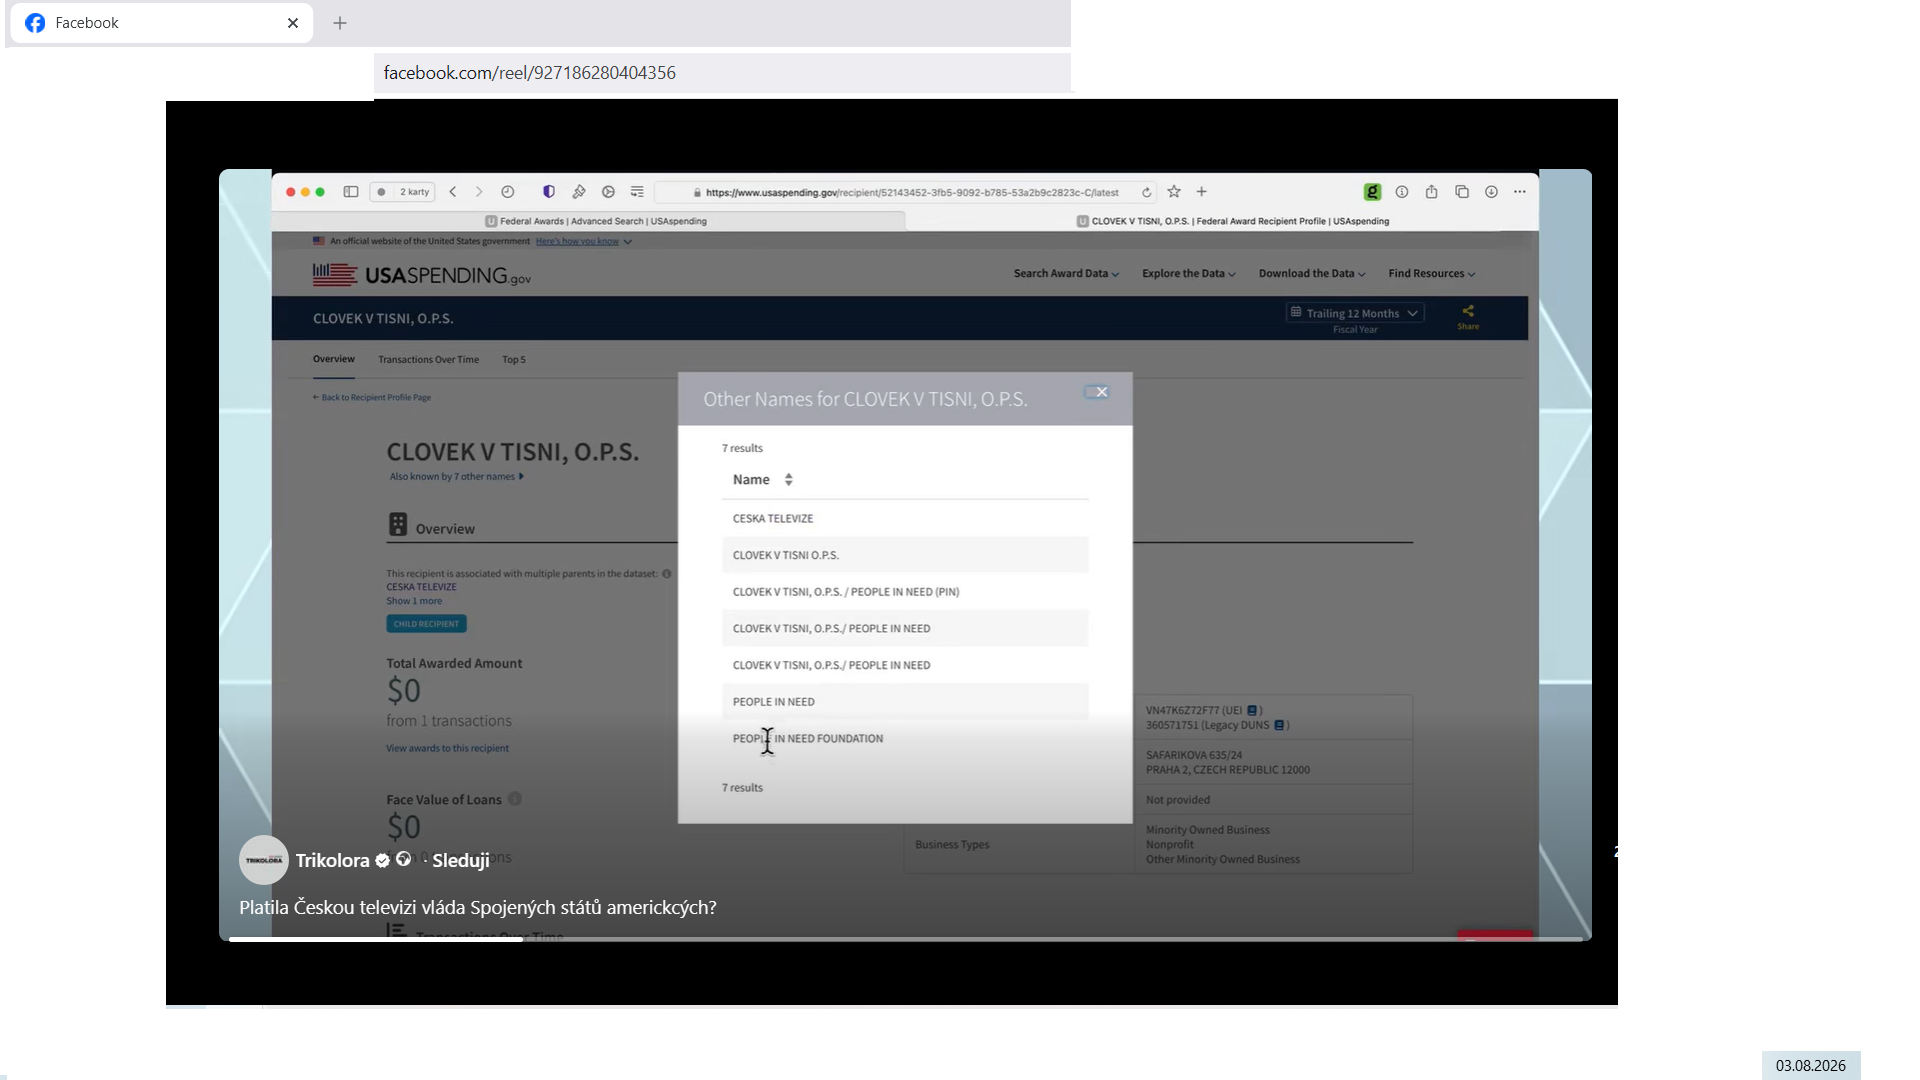
Task: Open the reader view lines icon
Action: coord(637,192)
